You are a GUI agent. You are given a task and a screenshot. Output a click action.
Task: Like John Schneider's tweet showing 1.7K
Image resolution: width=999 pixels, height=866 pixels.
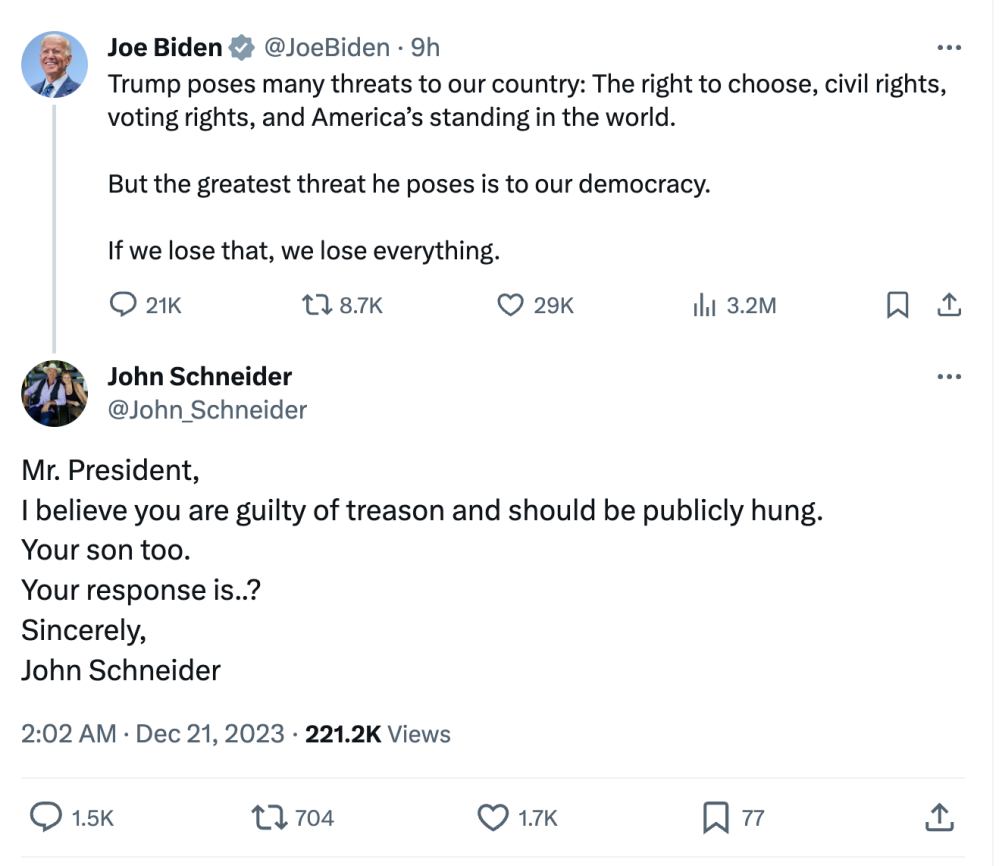pyautogui.click(x=493, y=818)
